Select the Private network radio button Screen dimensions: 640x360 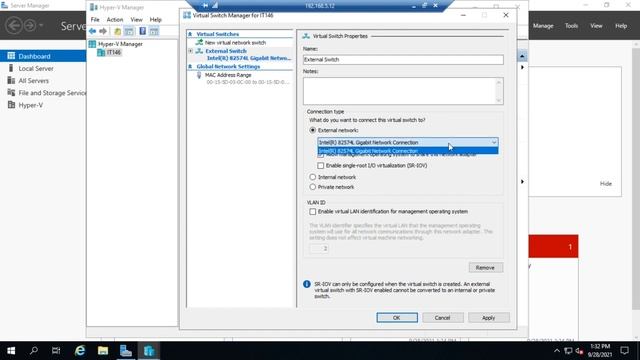tap(313, 187)
